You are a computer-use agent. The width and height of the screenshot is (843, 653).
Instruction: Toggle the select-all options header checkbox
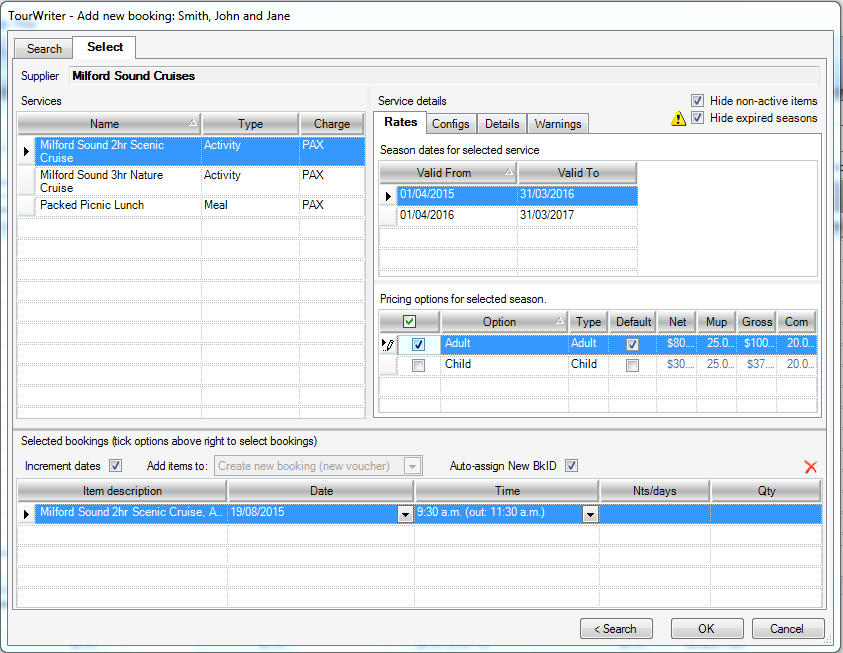(x=410, y=322)
